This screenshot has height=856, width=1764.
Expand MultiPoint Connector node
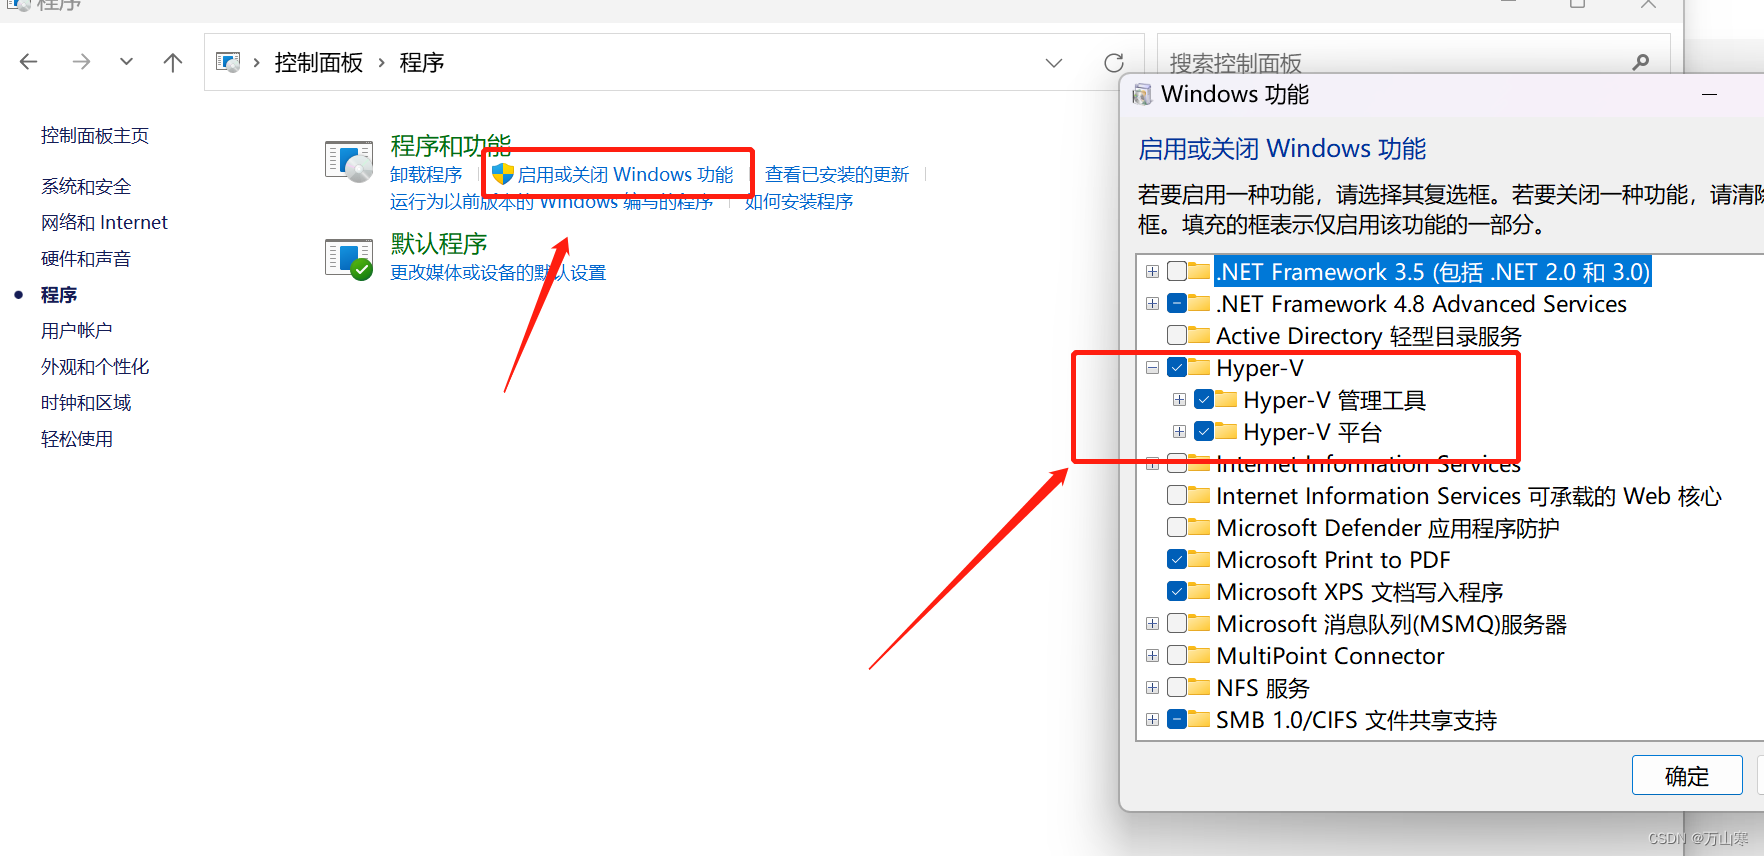pos(1153,656)
